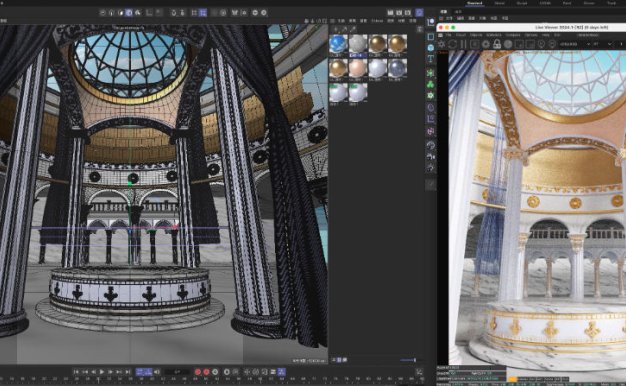Click the green cloner icon in tool palette

[x=430, y=84]
